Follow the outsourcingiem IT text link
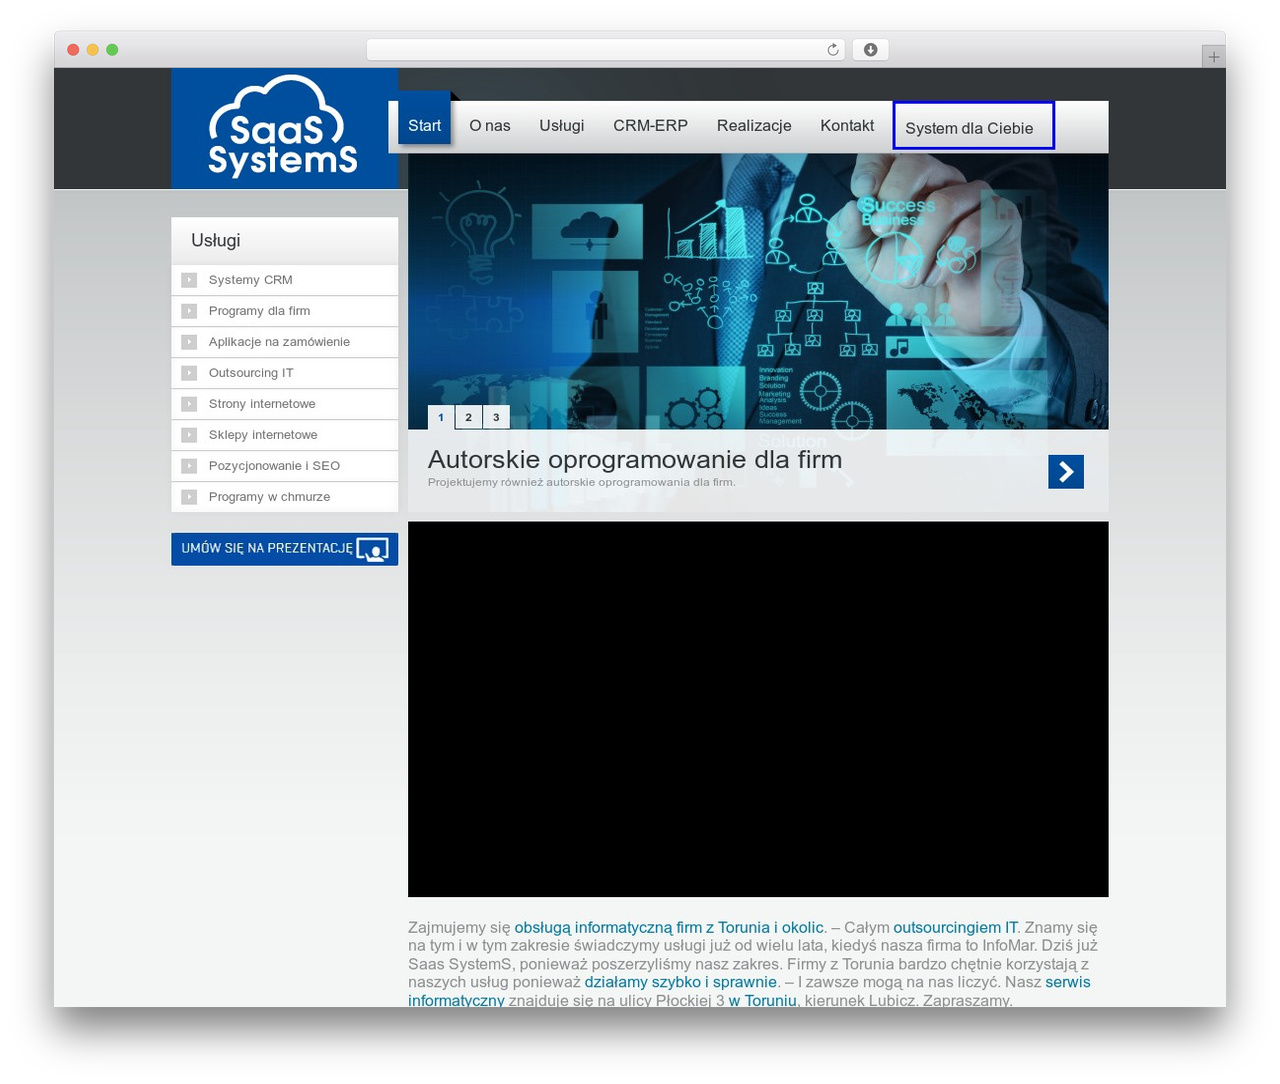The width and height of the screenshot is (1280, 1084). (955, 928)
